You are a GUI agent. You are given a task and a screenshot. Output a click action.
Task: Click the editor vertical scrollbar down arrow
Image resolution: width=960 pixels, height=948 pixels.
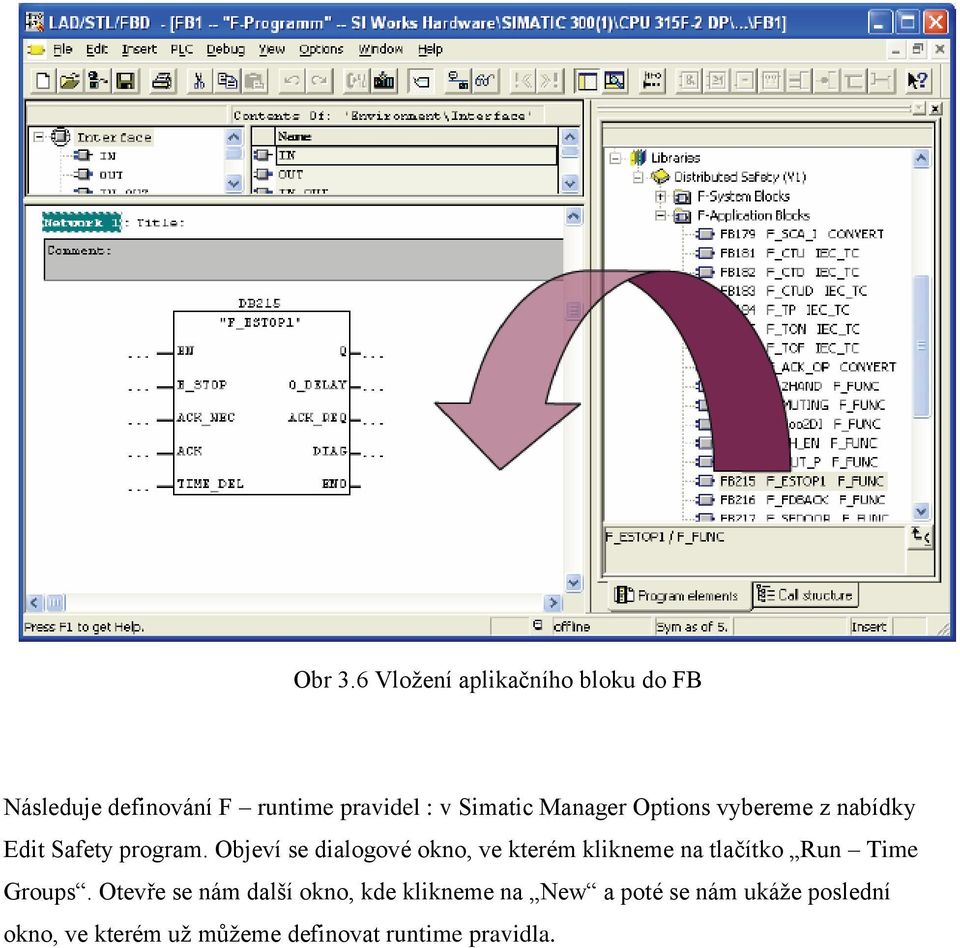click(x=574, y=582)
